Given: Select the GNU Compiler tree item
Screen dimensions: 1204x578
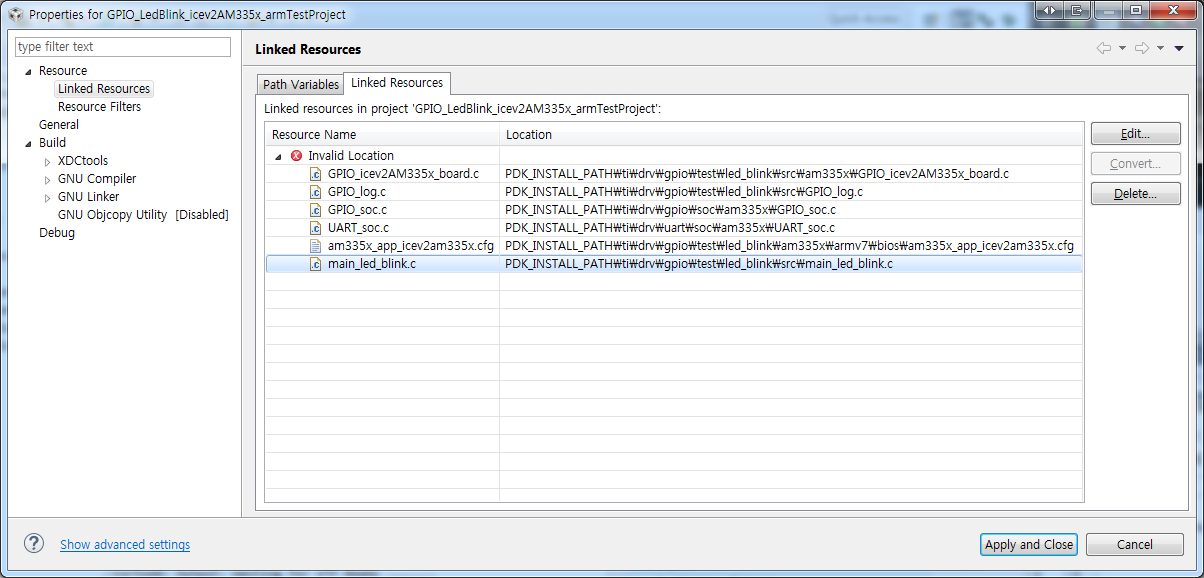Looking at the screenshot, I should pyautogui.click(x=97, y=179).
